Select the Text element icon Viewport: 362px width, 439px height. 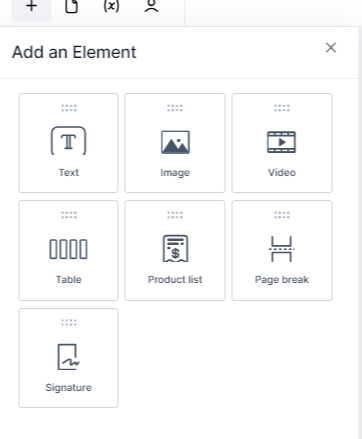[x=68, y=141]
